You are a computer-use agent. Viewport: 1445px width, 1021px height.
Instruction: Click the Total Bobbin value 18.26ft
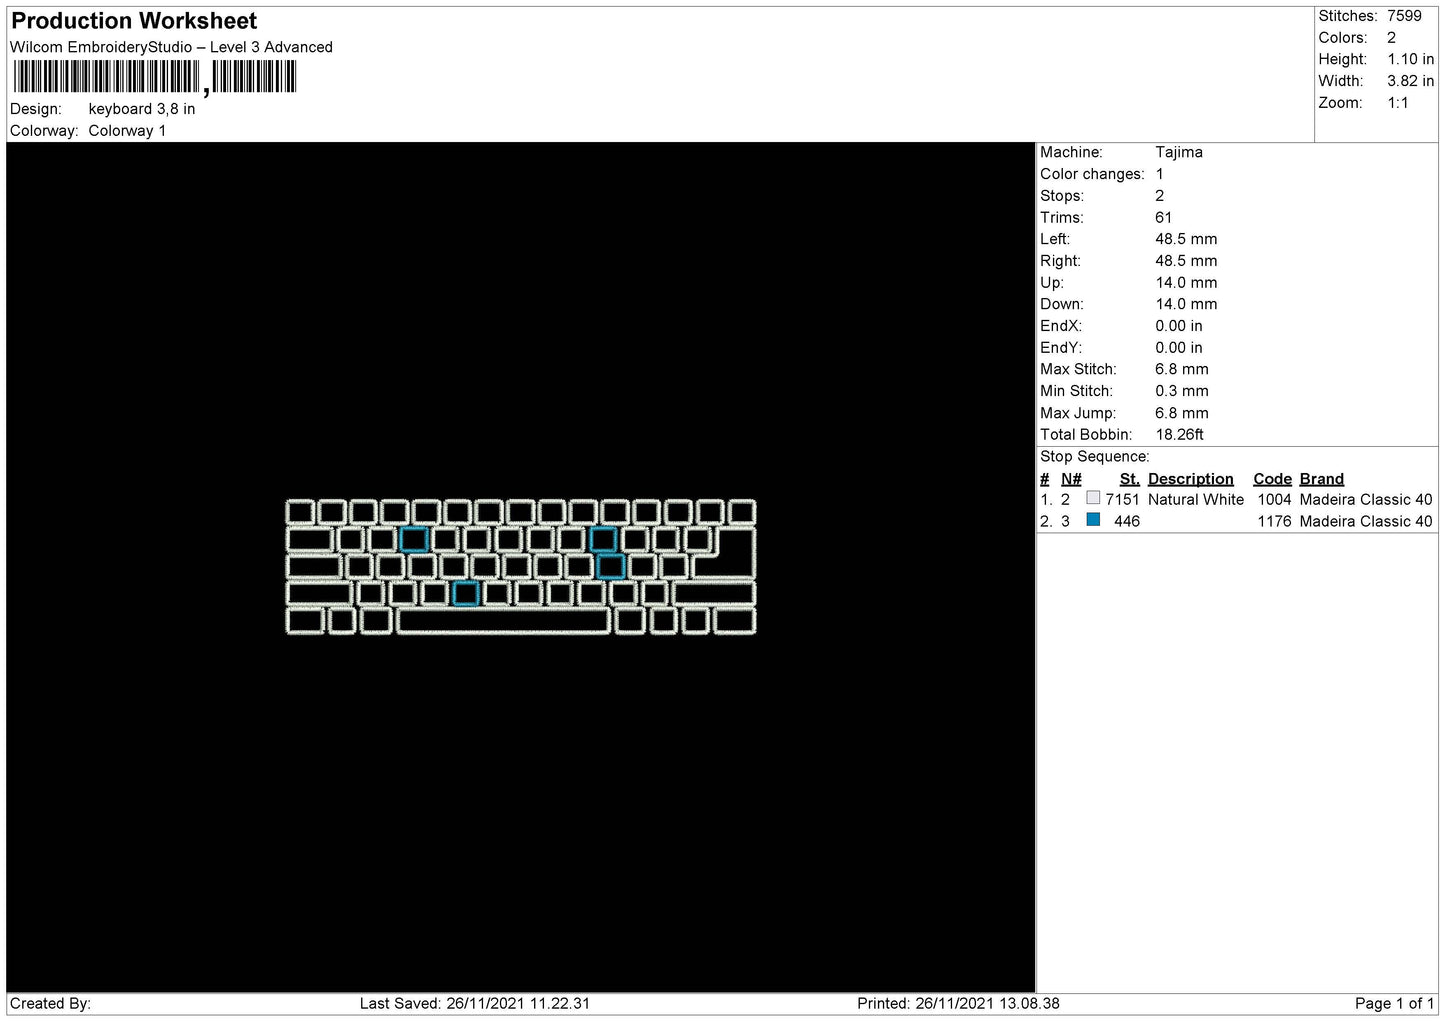1179,434
